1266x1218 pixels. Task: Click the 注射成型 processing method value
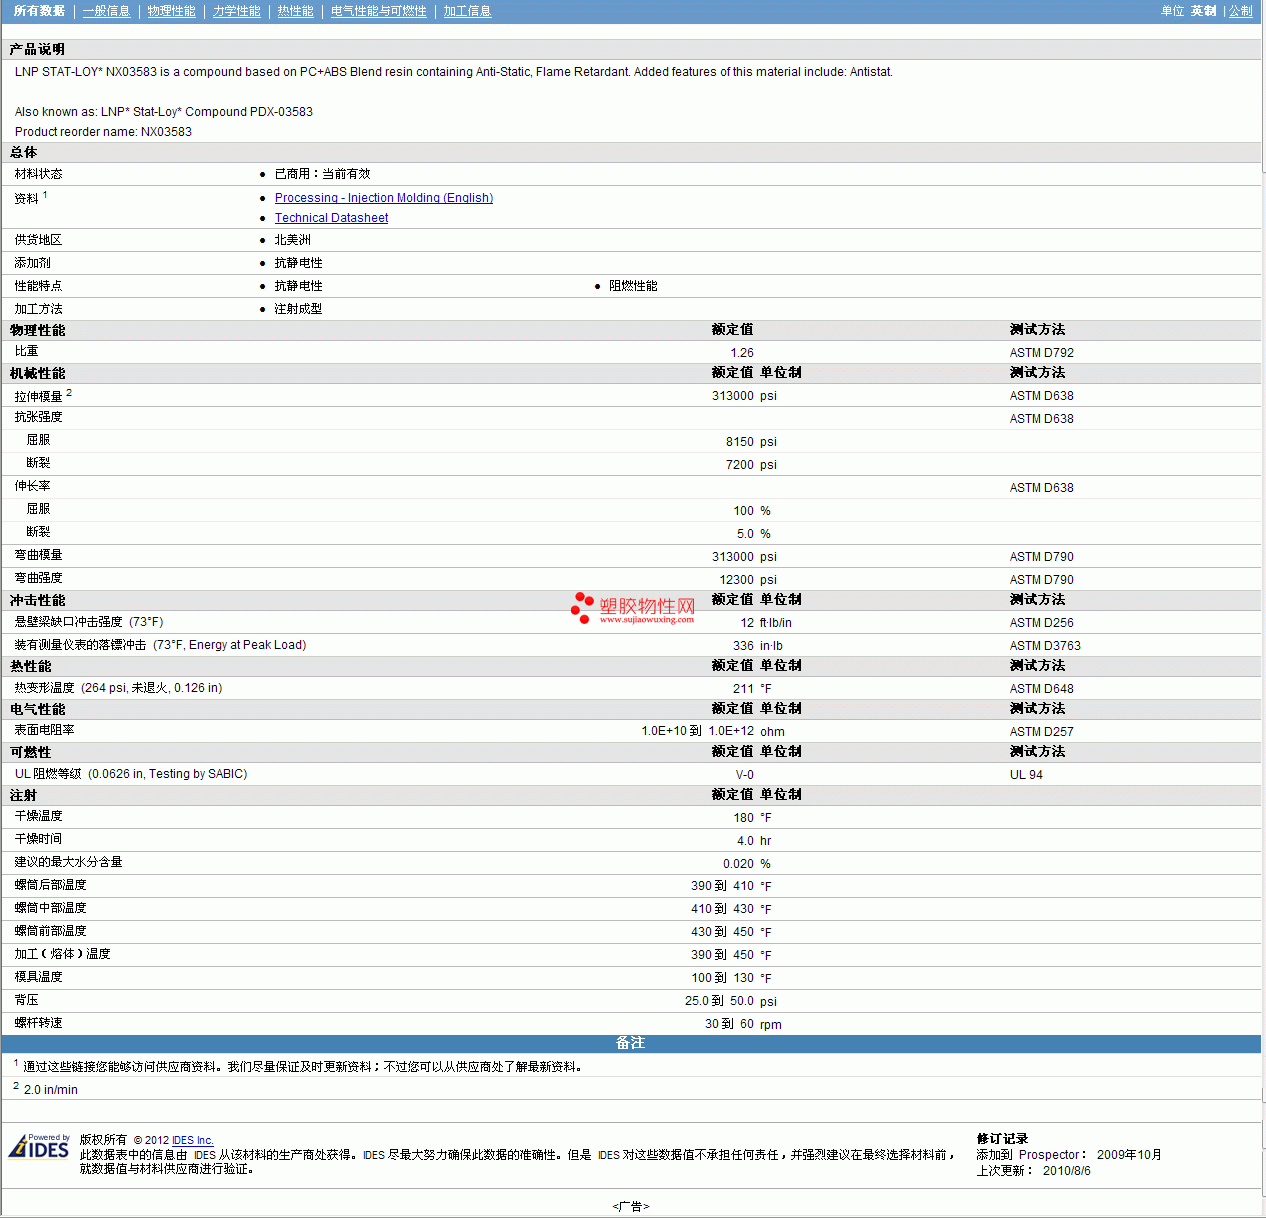pyautogui.click(x=298, y=309)
